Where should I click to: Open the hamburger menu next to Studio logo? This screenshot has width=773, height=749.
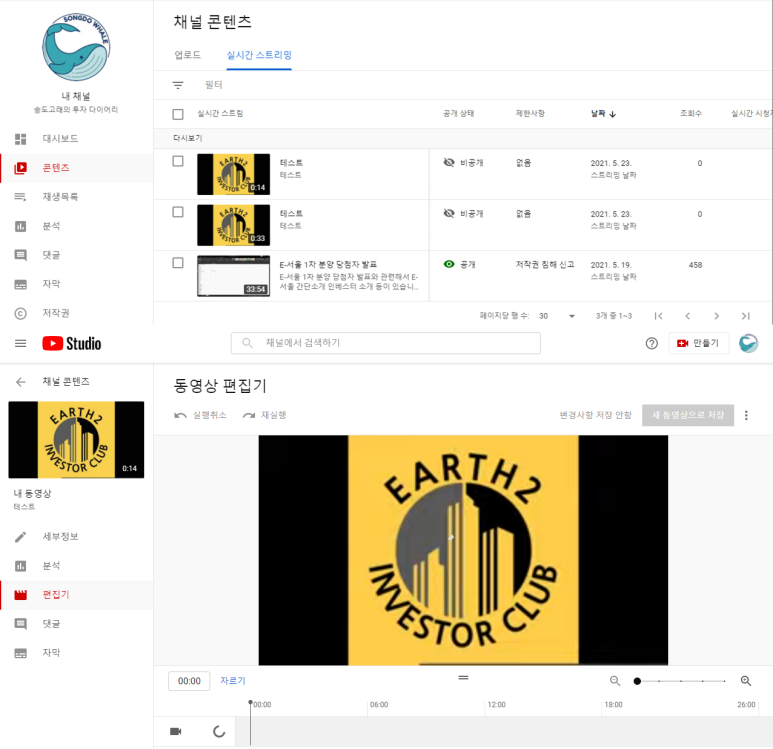coord(21,343)
